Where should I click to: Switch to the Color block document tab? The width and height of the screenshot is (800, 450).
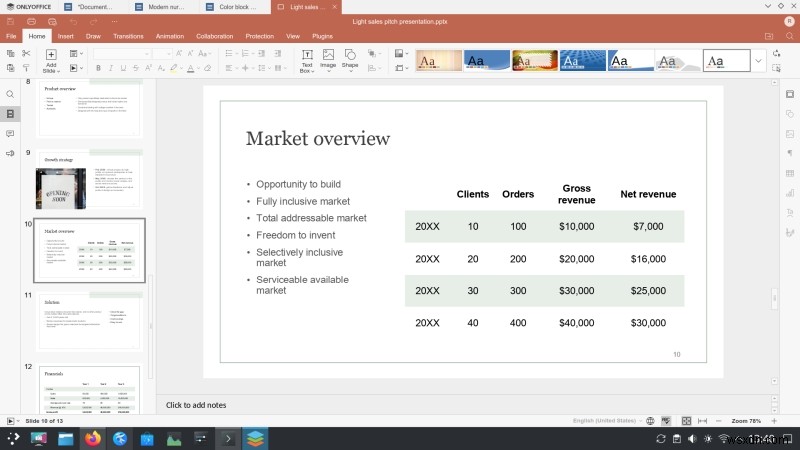point(235,7)
